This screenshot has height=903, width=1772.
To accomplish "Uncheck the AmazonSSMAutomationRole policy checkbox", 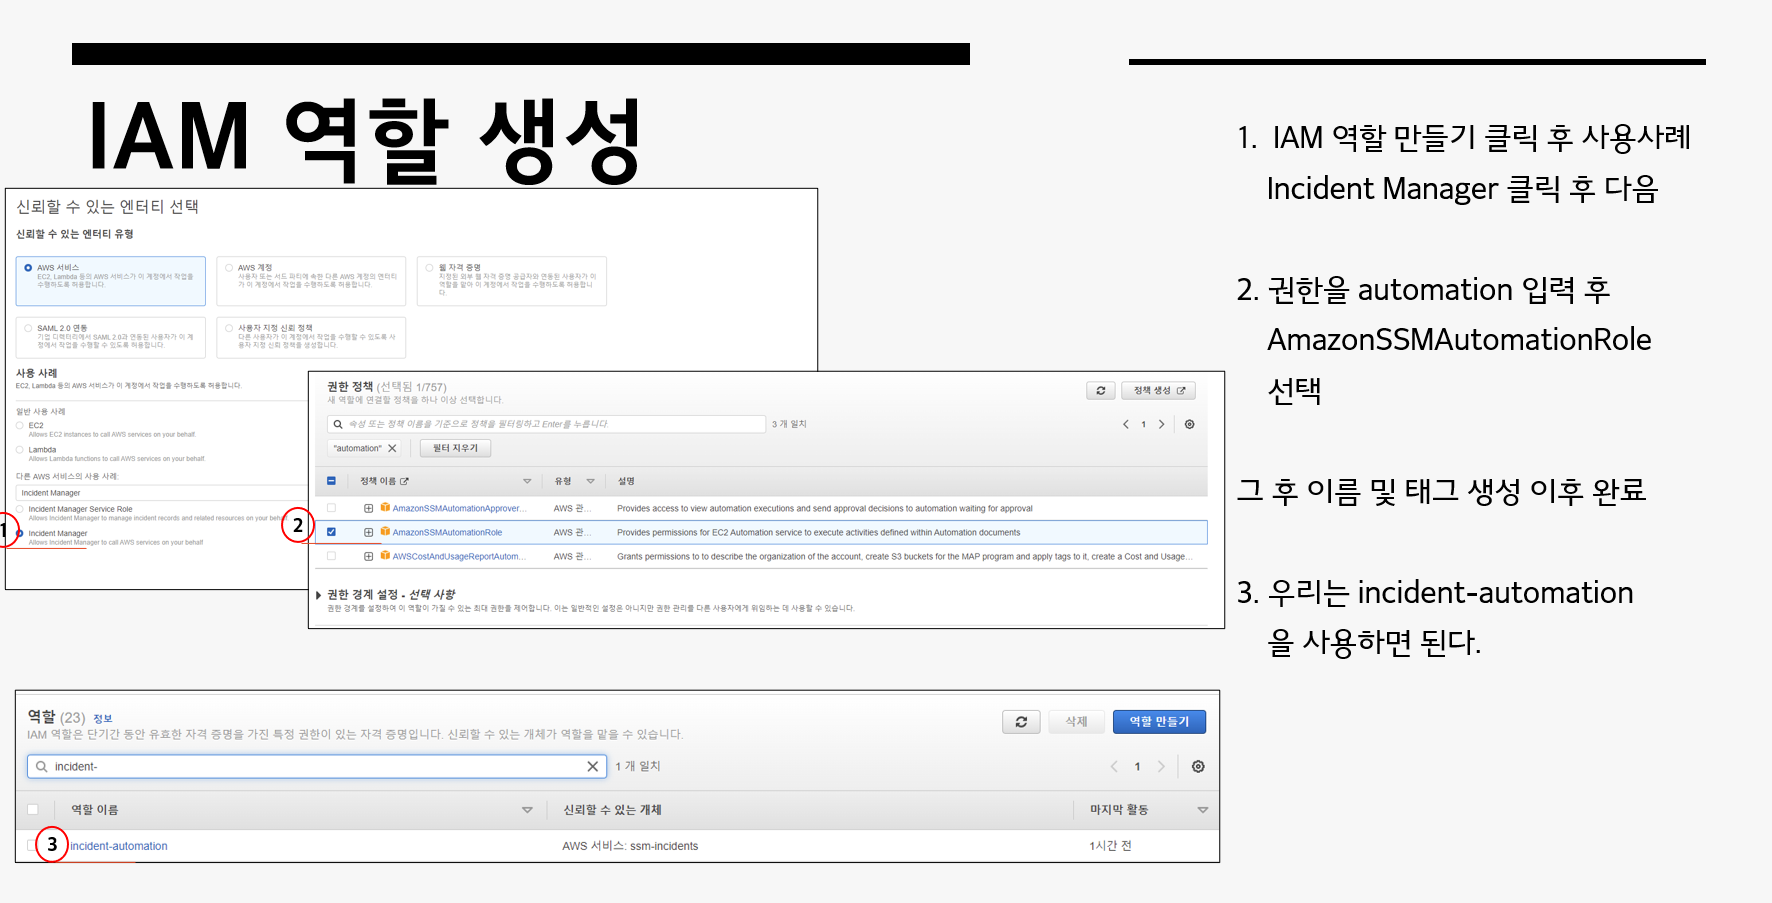I will point(331,532).
